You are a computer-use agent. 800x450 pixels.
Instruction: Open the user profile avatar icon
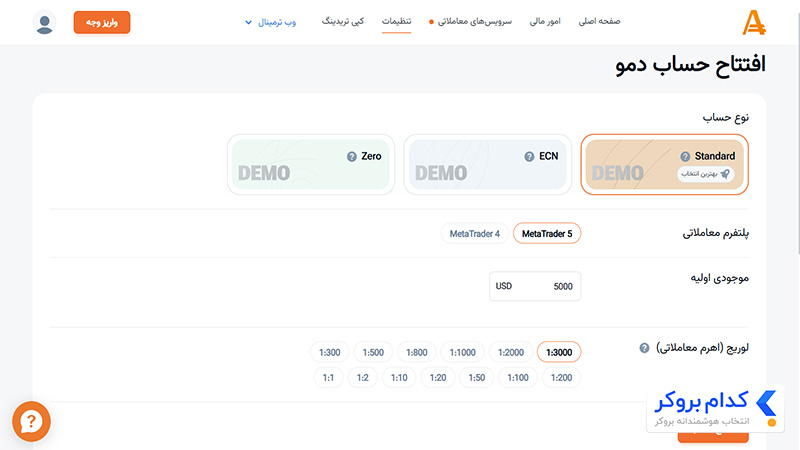coord(44,22)
